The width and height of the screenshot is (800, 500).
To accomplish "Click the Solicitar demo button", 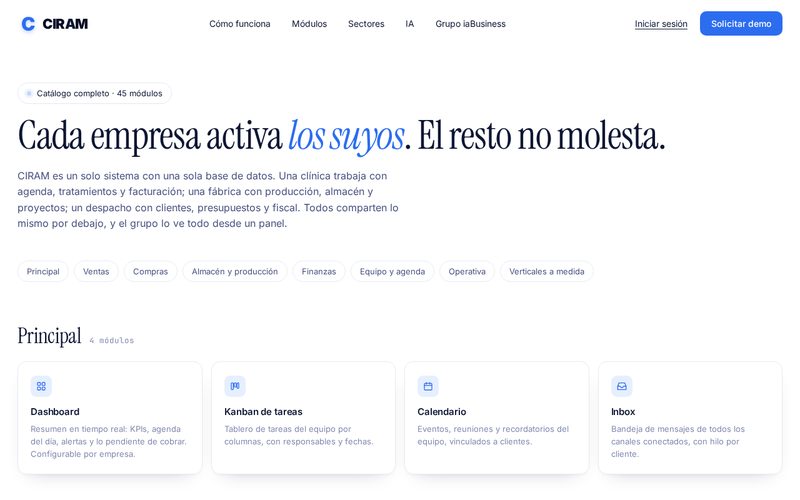I will 741,23.
